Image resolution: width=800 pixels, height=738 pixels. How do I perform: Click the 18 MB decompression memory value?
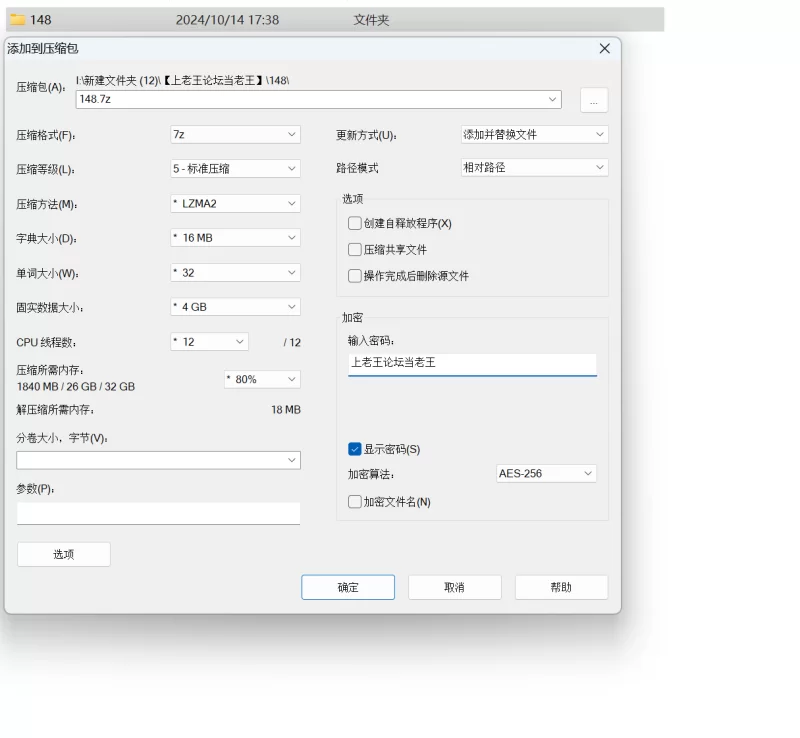coord(286,410)
